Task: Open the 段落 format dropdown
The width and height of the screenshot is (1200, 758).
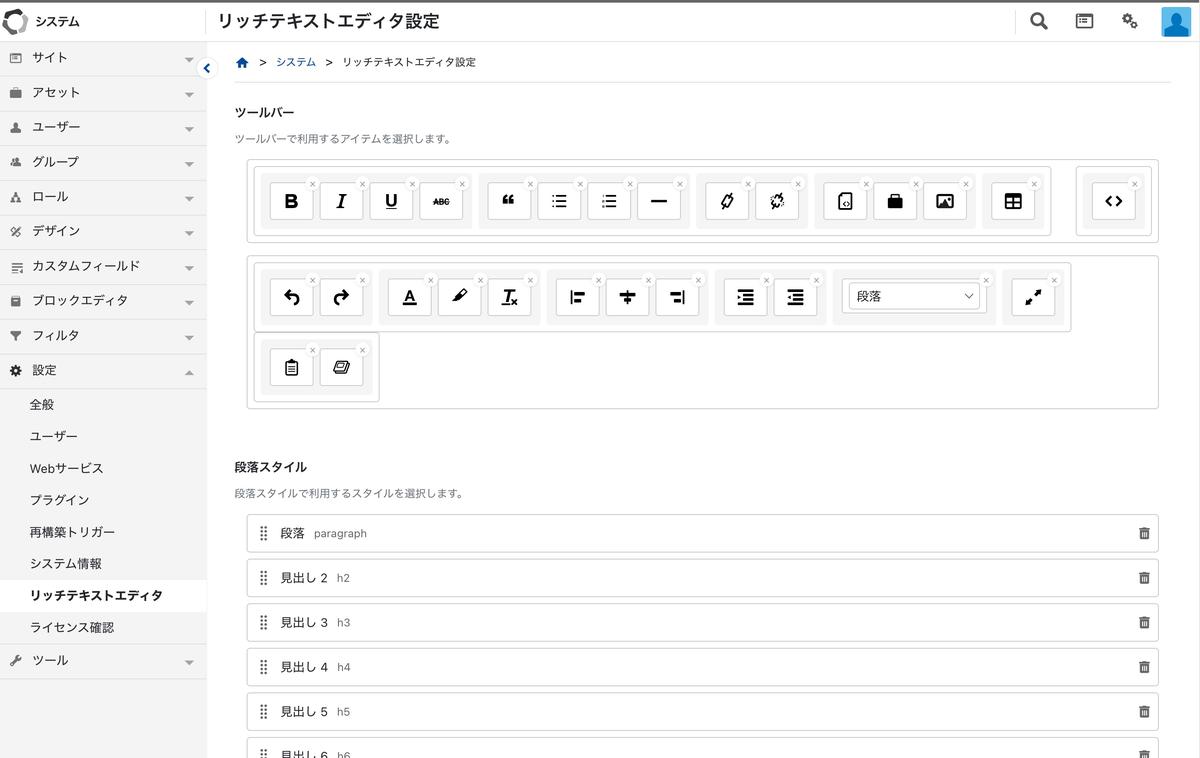Action: pyautogui.click(x=913, y=297)
